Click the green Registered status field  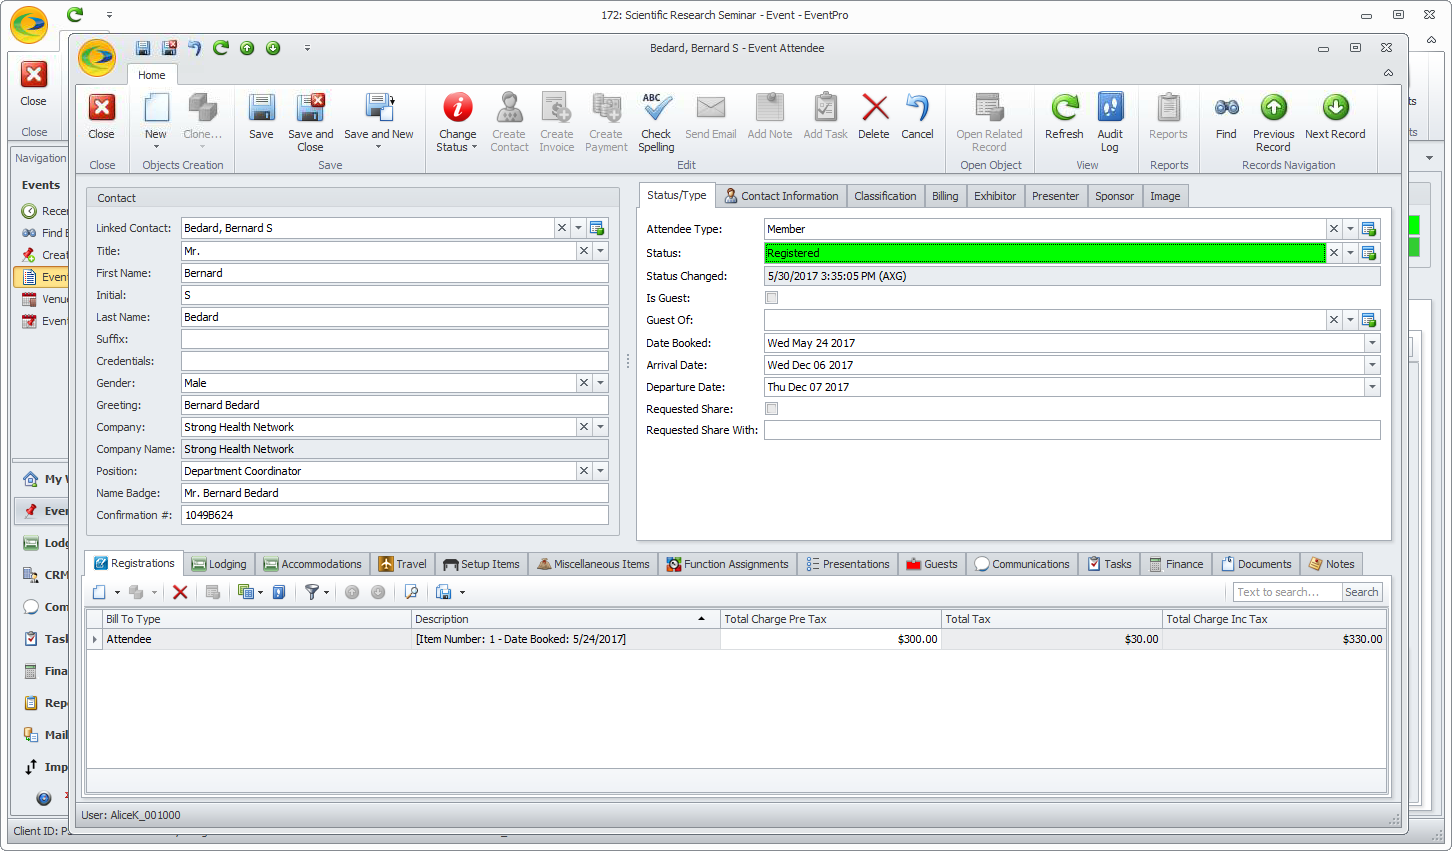(1045, 253)
